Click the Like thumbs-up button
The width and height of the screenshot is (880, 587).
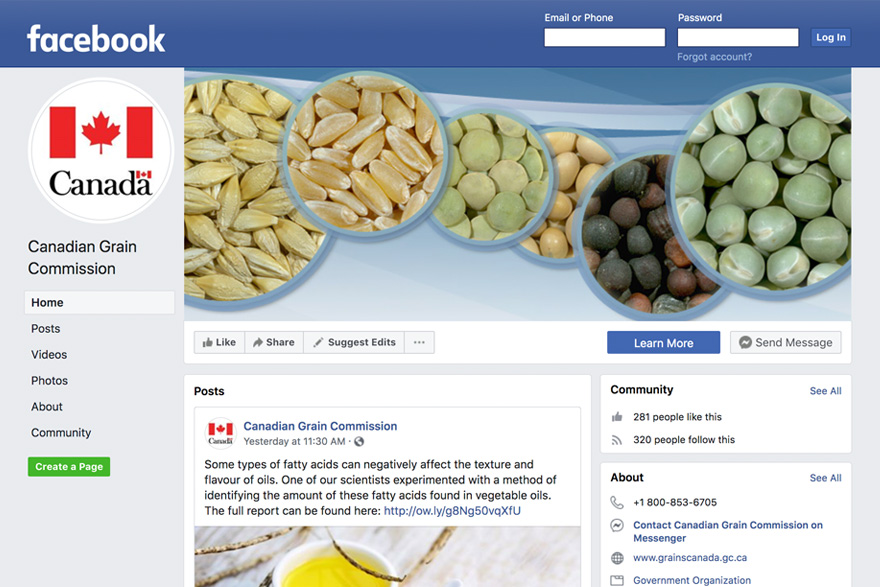219,342
